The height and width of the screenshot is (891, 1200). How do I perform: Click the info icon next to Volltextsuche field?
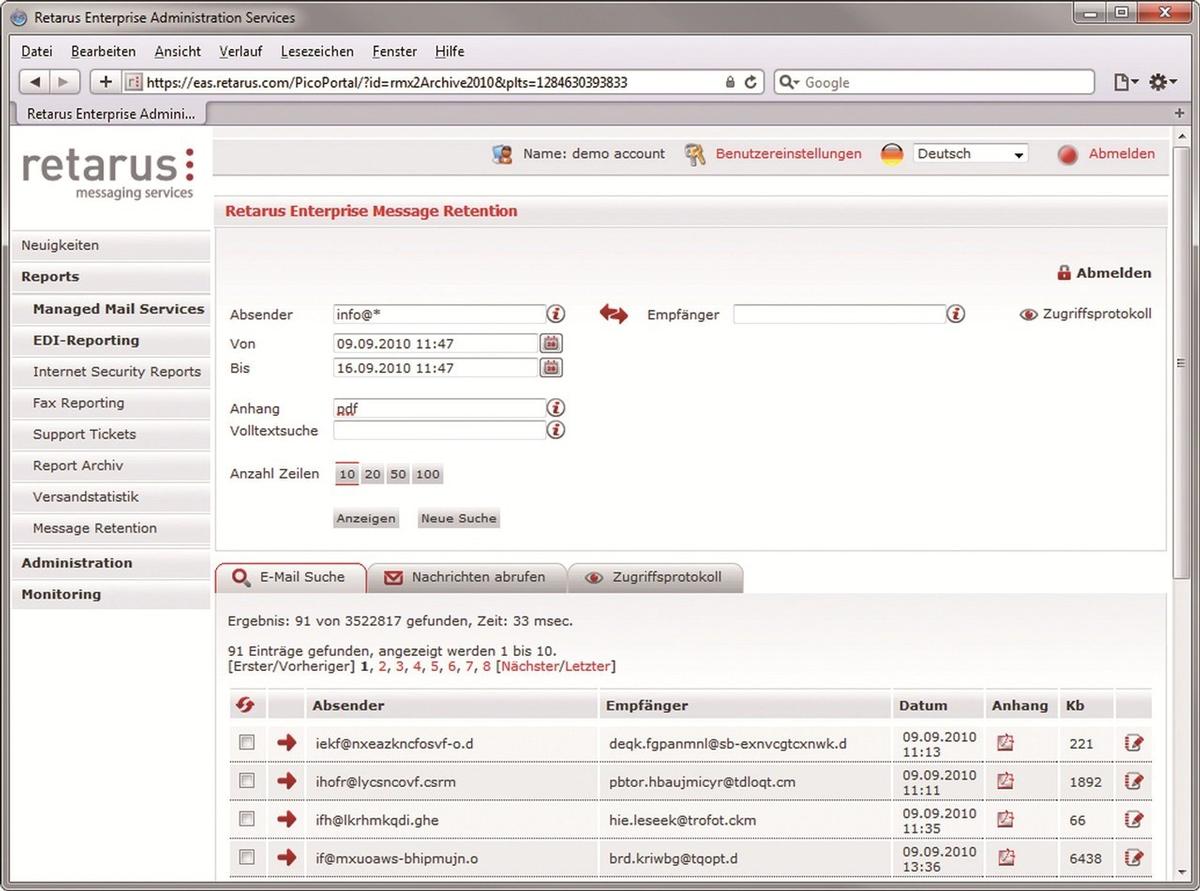point(556,430)
